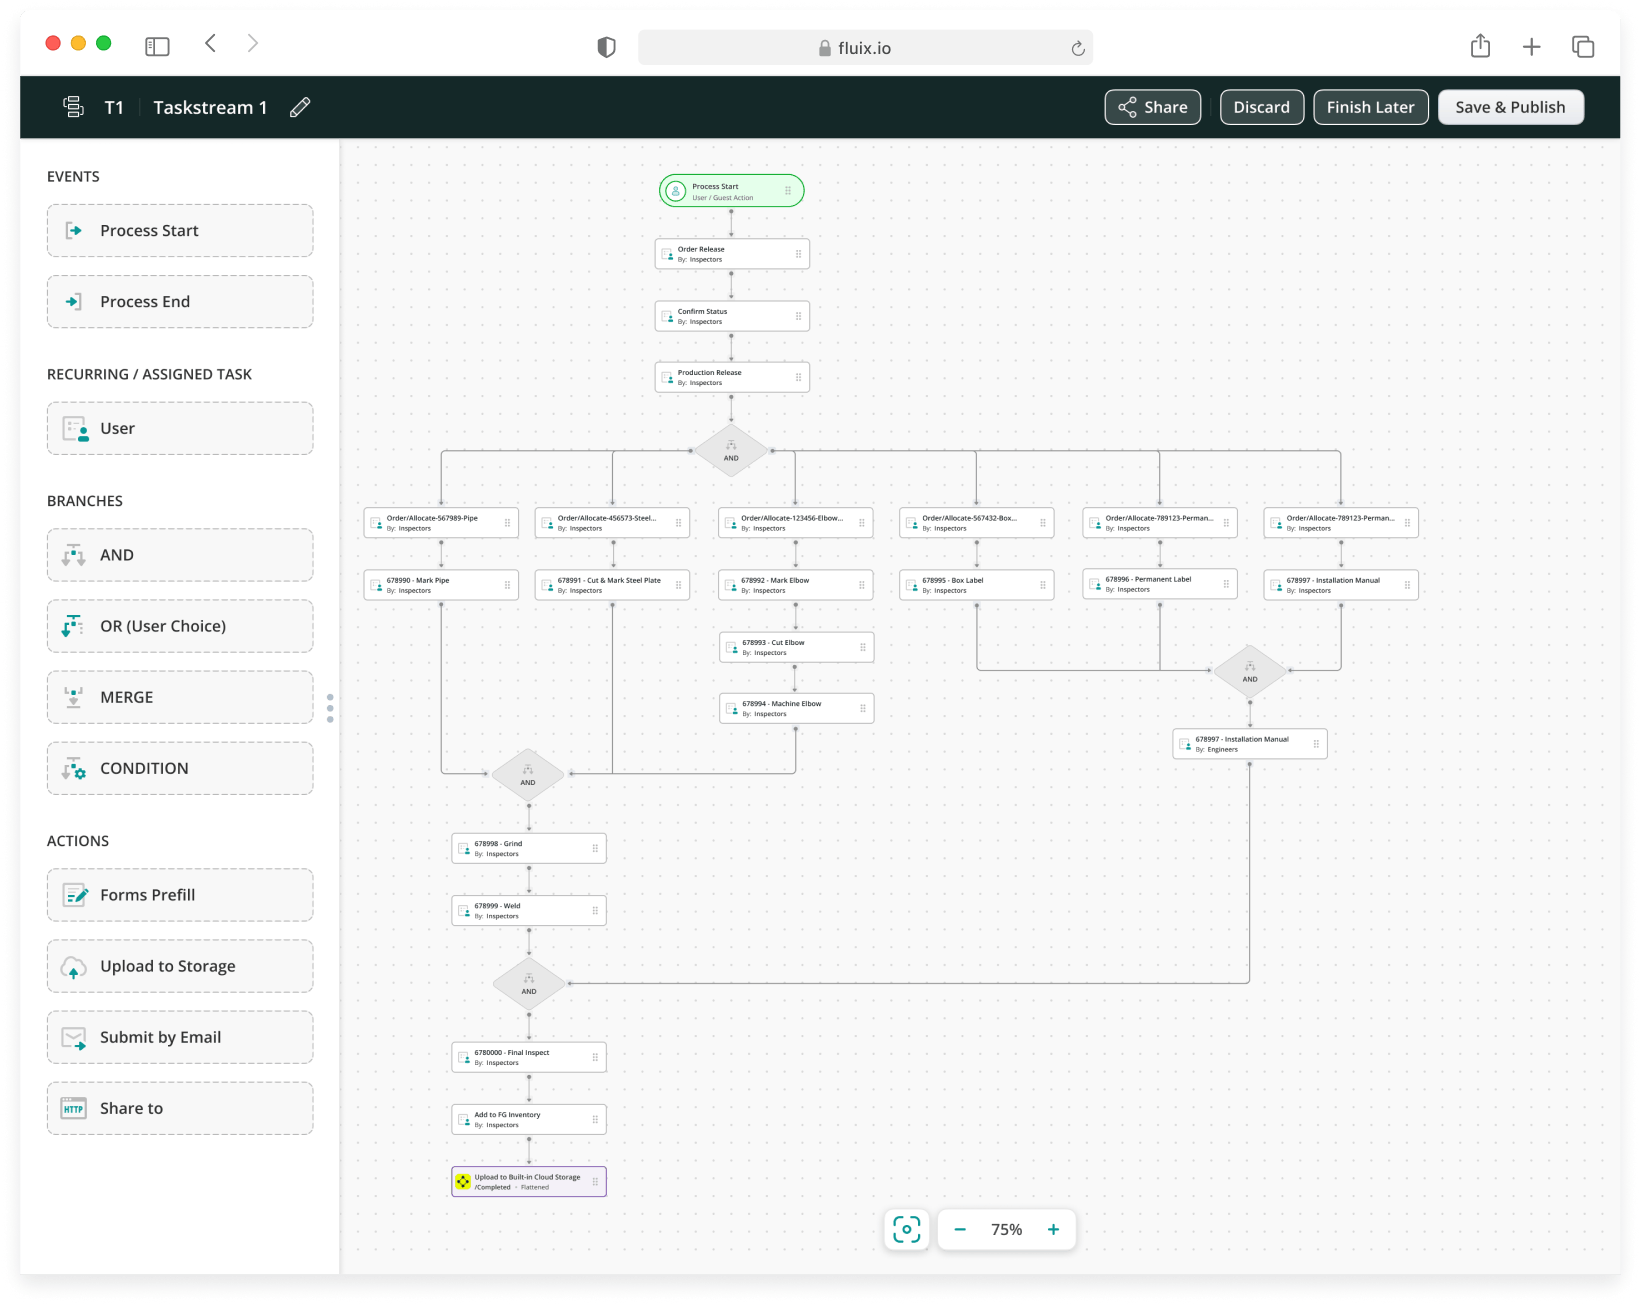
Task: Pick the Forms Prefill action
Action: 180,895
